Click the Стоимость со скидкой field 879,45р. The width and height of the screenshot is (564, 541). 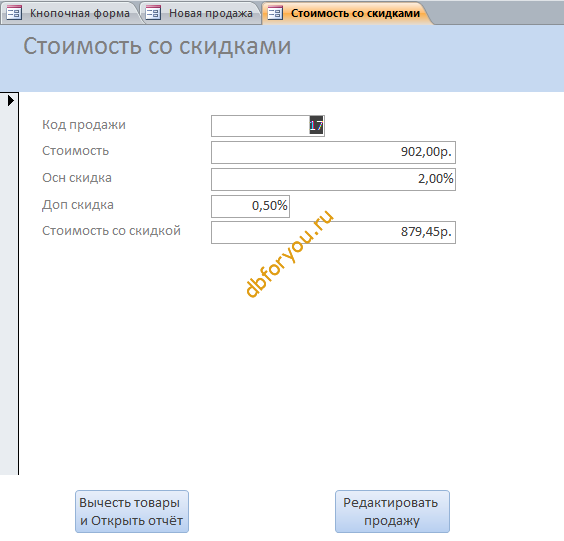click(x=333, y=232)
